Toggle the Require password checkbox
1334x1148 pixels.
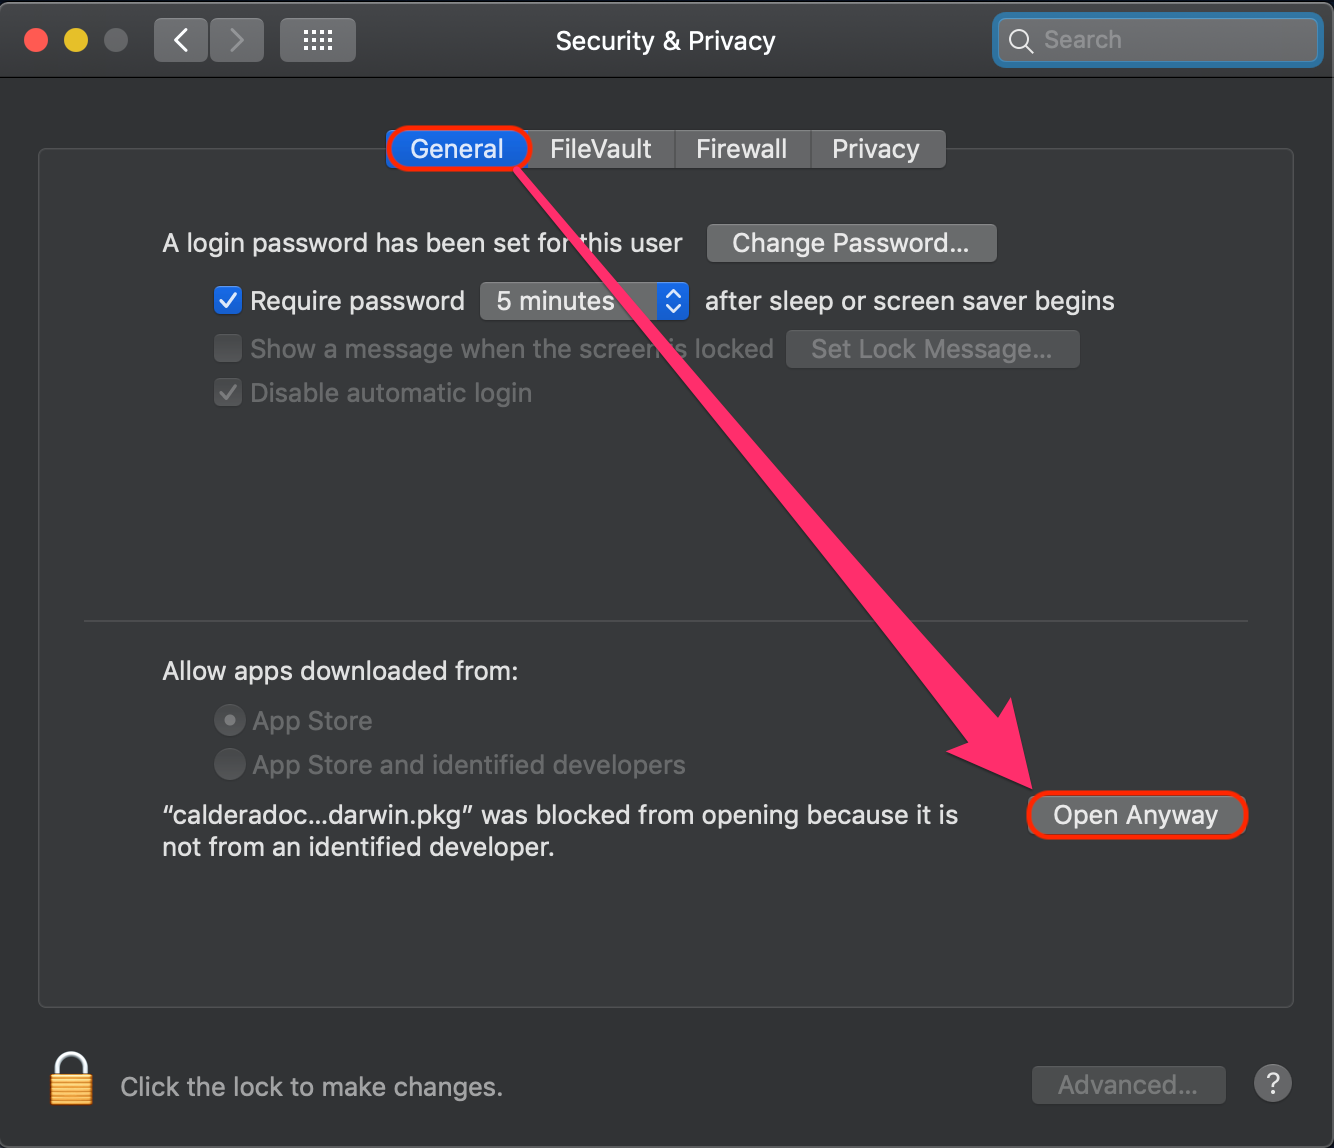(228, 300)
